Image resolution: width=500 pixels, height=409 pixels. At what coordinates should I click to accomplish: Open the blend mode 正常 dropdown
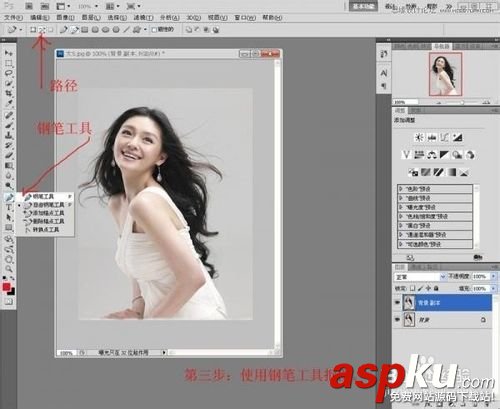[420, 277]
